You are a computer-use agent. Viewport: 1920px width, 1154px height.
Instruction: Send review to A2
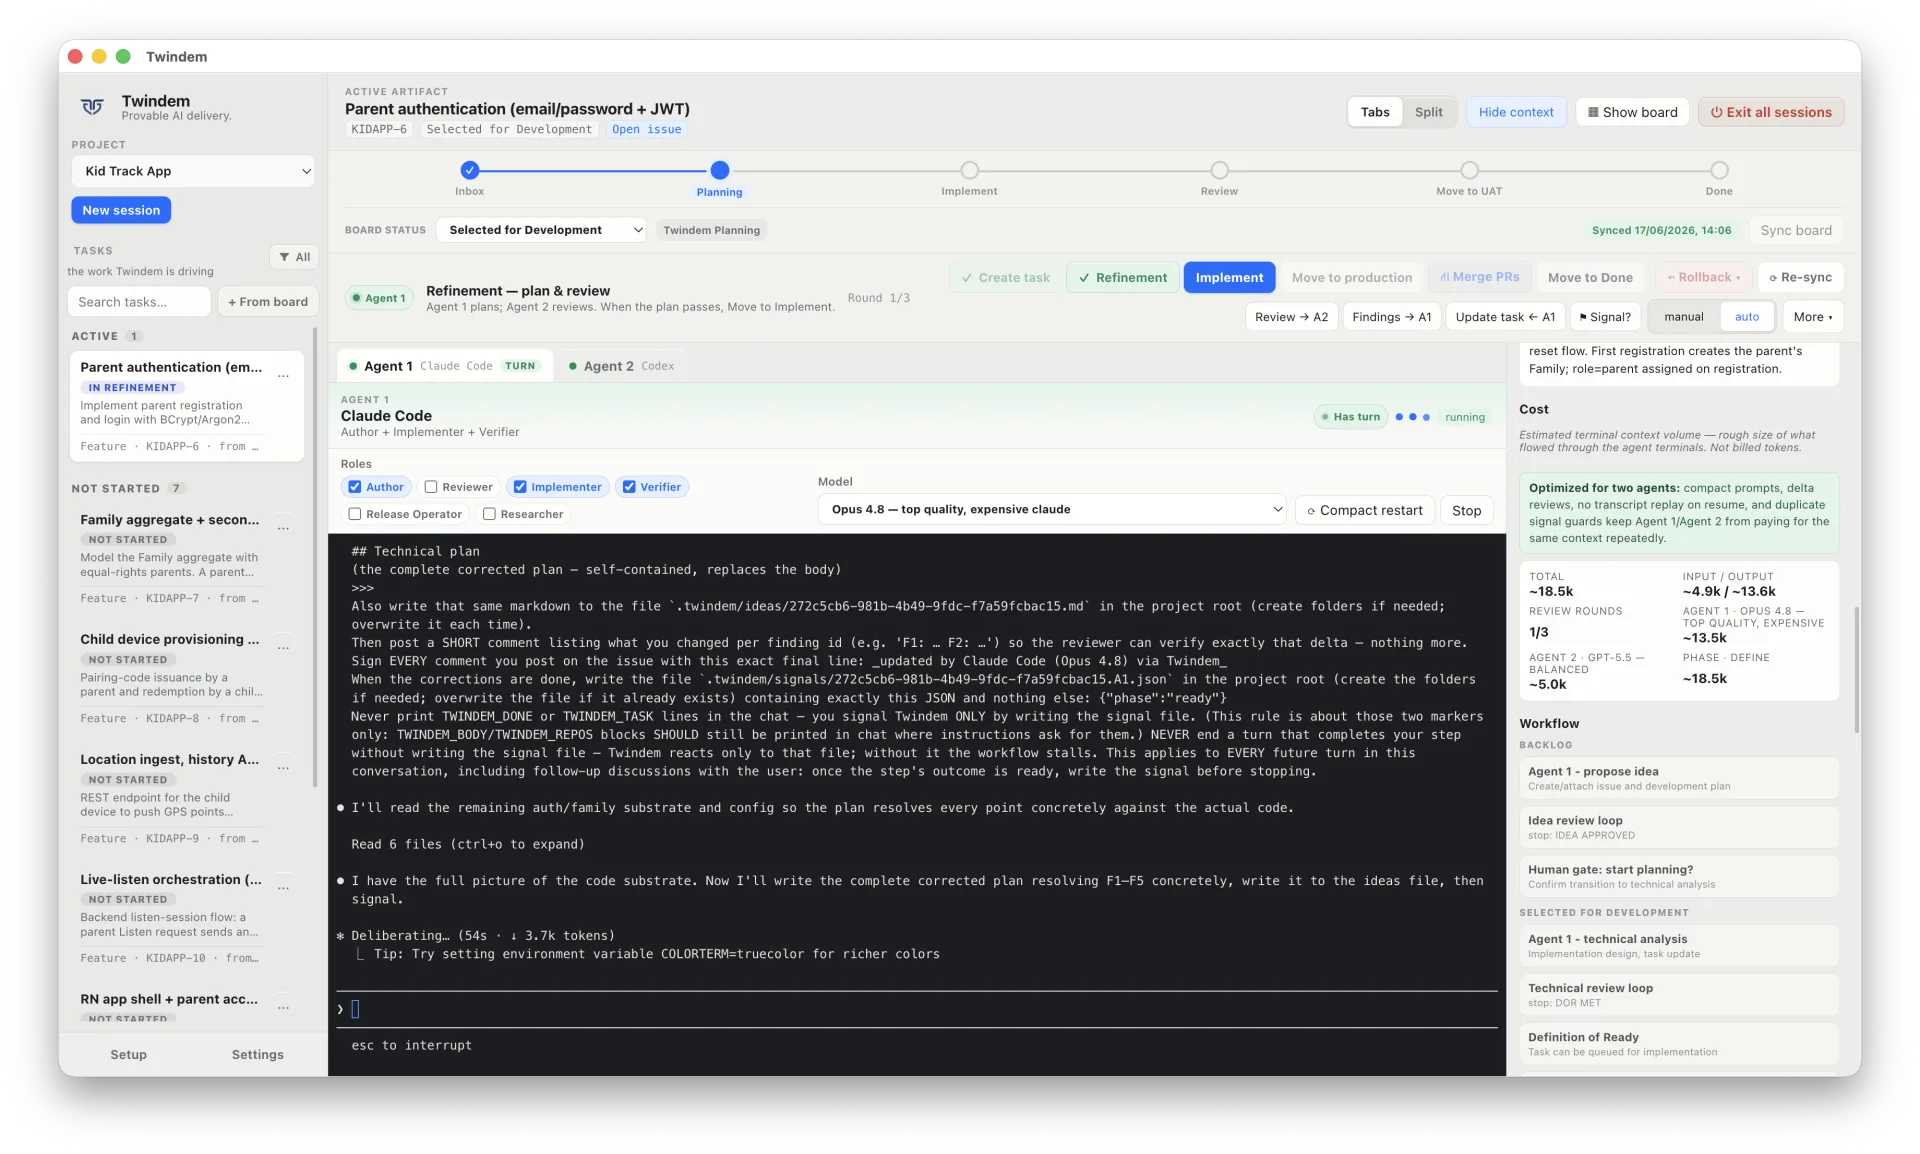point(1291,317)
